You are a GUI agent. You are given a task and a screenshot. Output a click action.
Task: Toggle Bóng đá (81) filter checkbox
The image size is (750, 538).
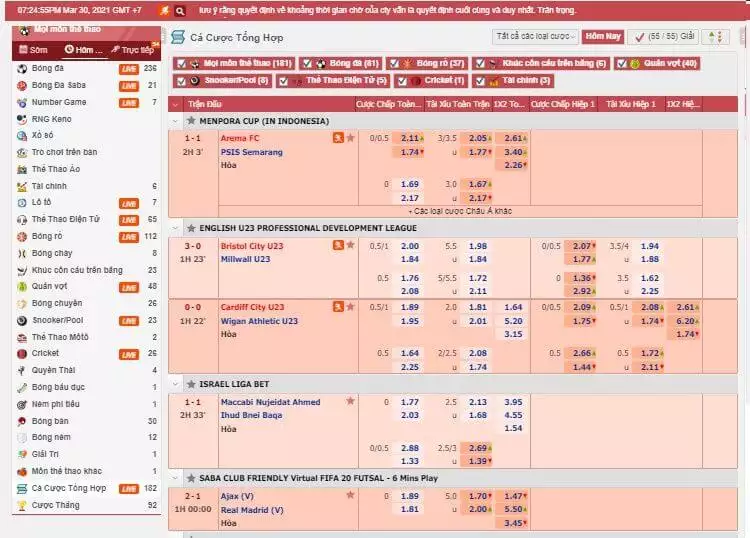tap(307, 64)
